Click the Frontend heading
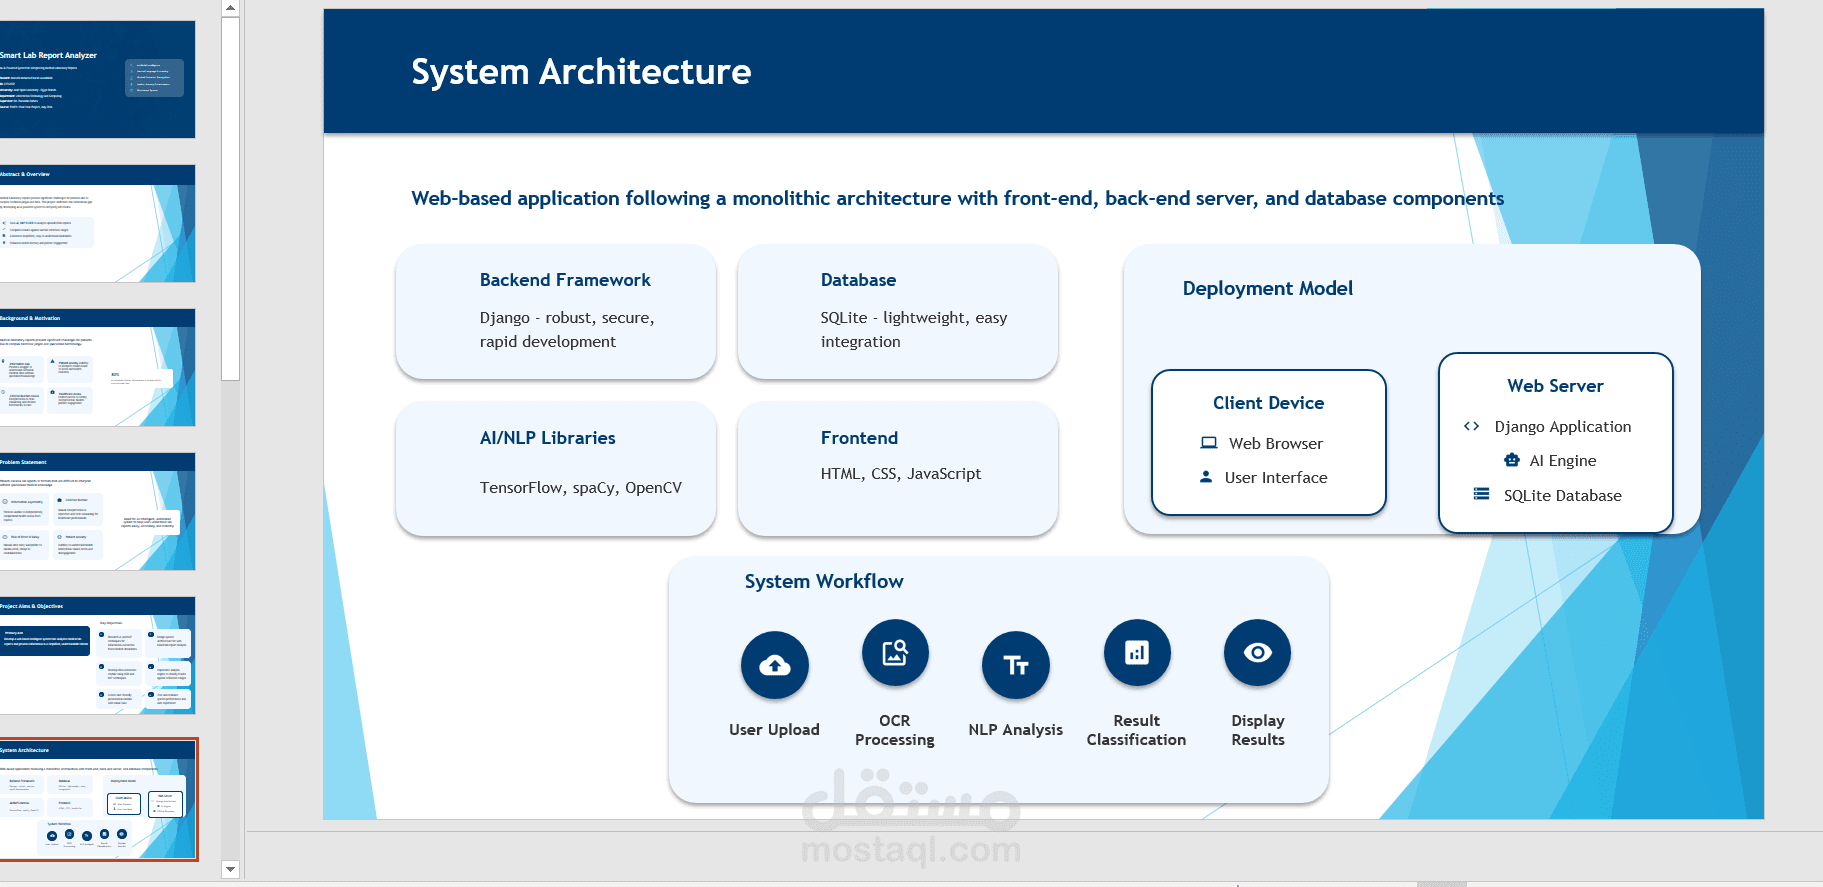The height and width of the screenshot is (887, 1823). click(x=859, y=438)
